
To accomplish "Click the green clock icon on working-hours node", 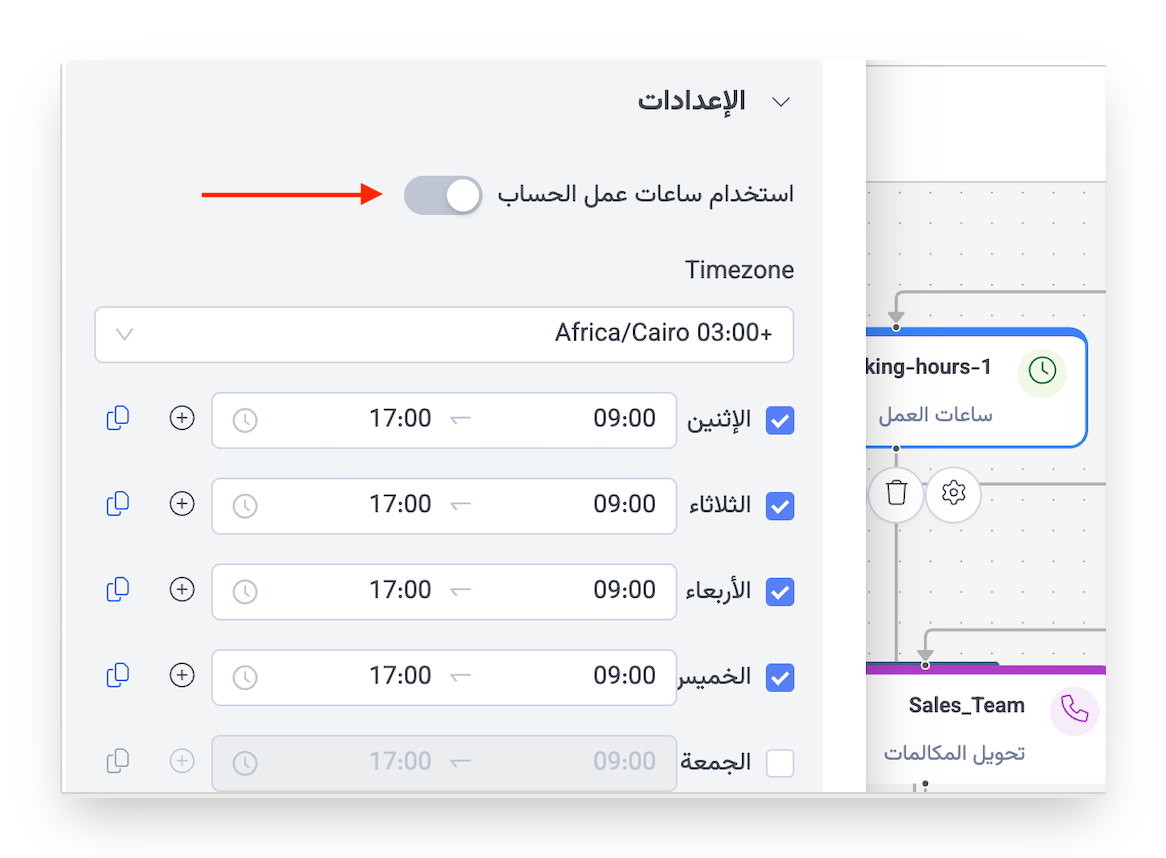I will pos(1042,371).
